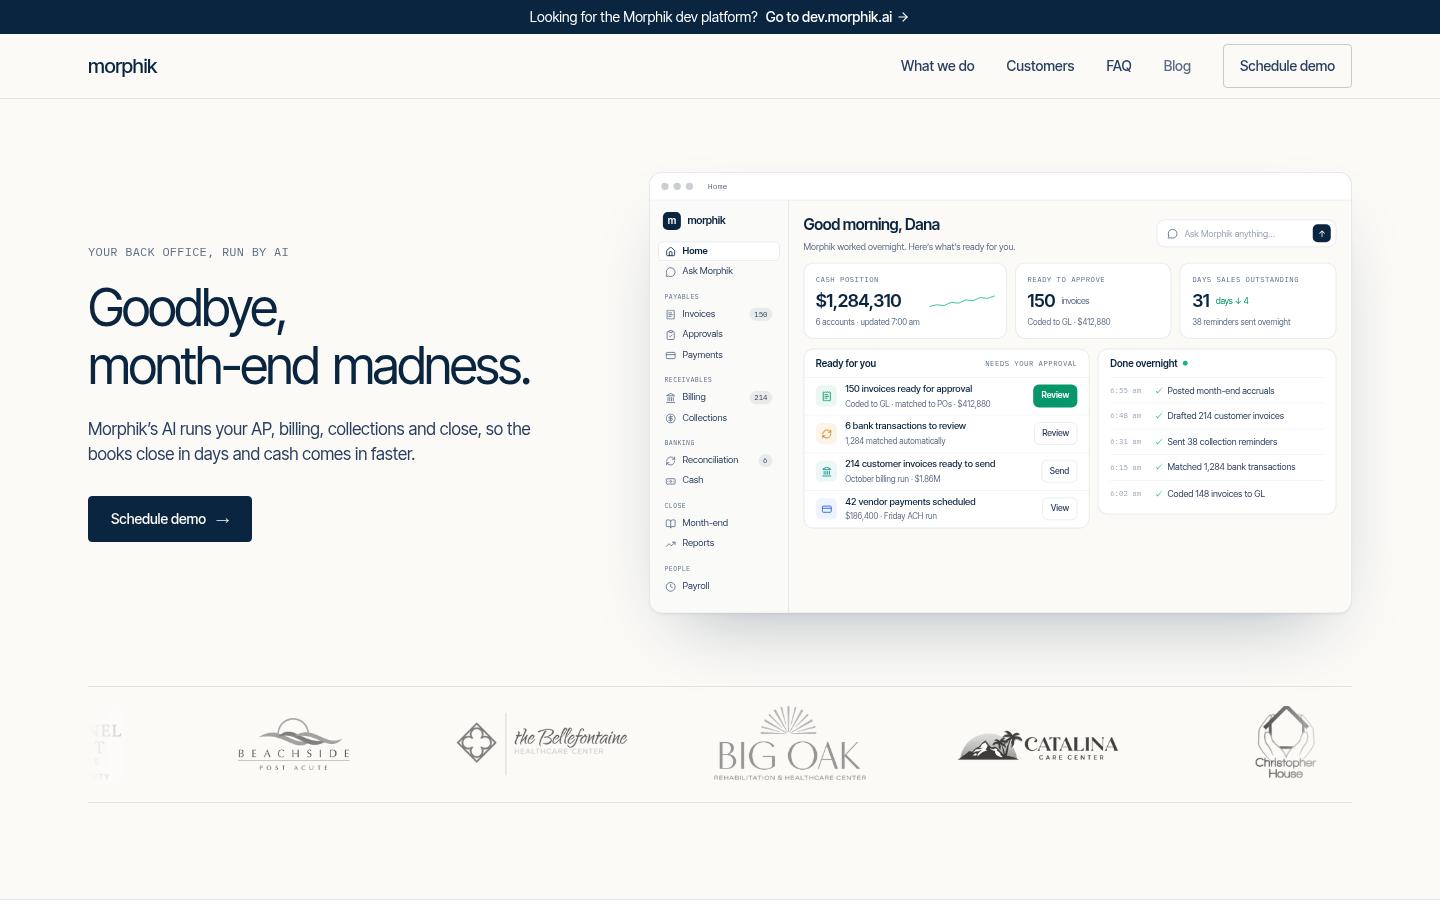Screen dimensions: 1440x900
Task: Click the Catalina Care Center logo
Action: [1038, 745]
